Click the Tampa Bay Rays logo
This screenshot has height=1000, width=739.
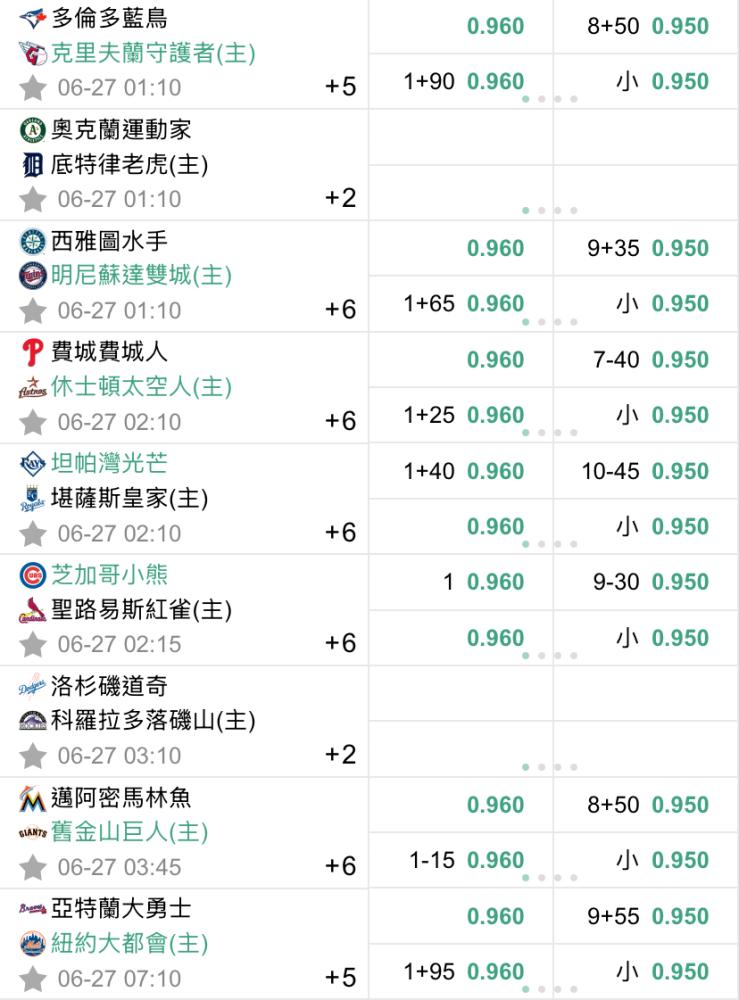pyautogui.click(x=33, y=464)
